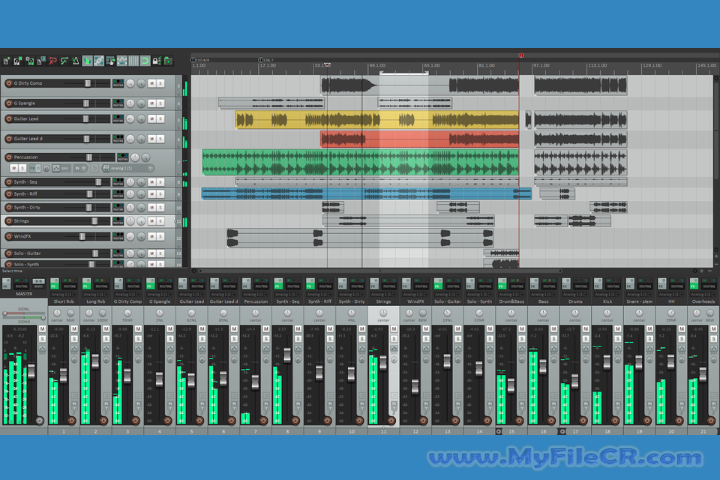Toggle mute on the G Spangle track
720x480 pixels.
[151, 103]
